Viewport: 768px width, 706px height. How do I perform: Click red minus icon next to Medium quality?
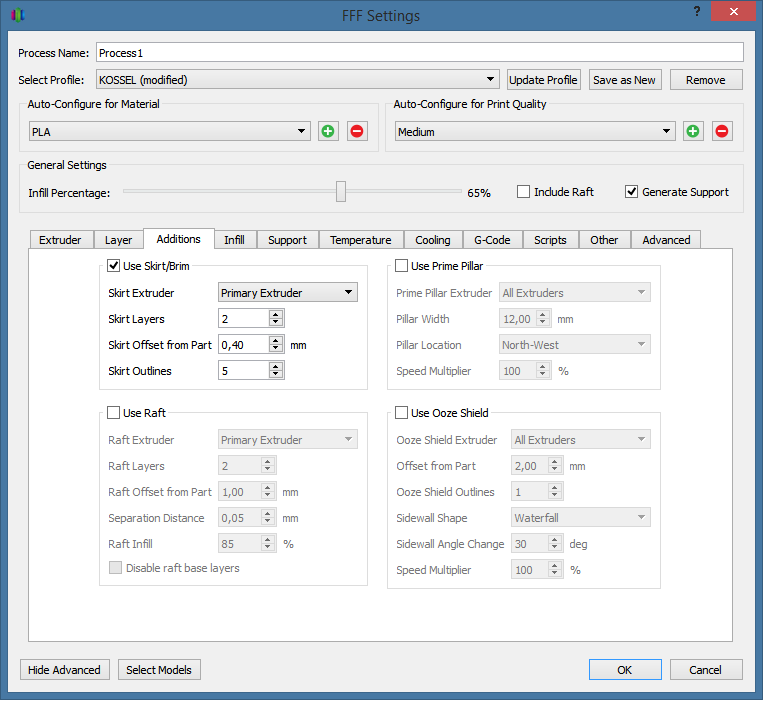point(721,131)
